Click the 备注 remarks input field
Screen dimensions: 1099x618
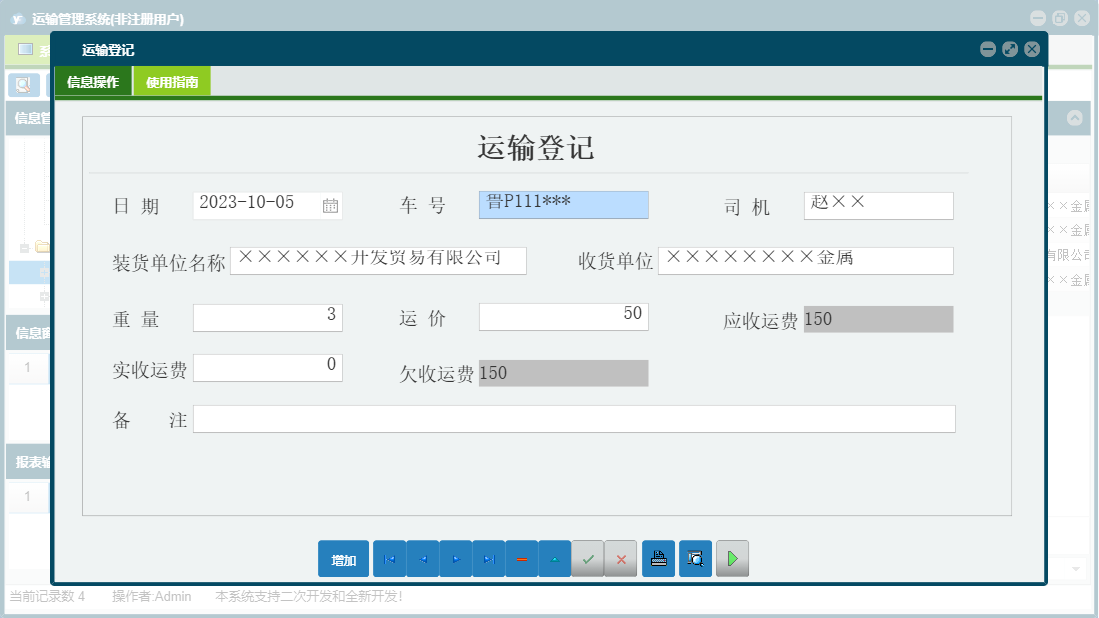tap(577, 418)
